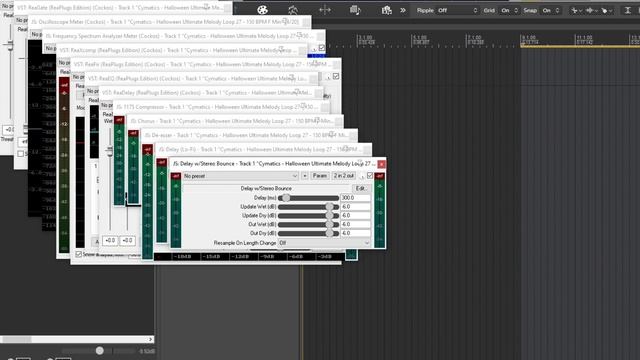Screen dimensions: 640x360
Task: Click the Update Dry (dB) slider
Action: pos(309,216)
